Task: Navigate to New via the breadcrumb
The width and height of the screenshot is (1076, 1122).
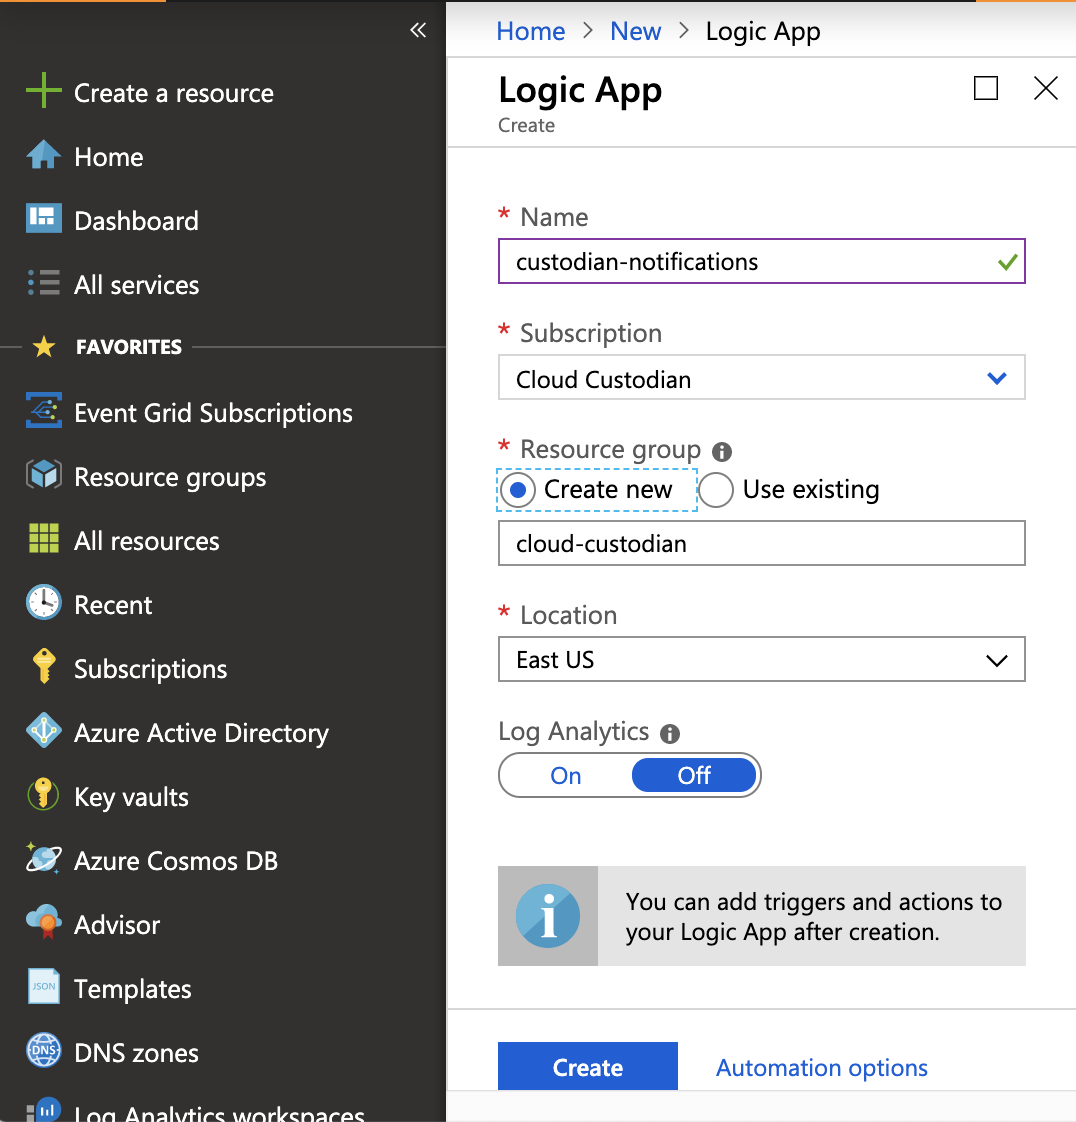Action: click(635, 31)
